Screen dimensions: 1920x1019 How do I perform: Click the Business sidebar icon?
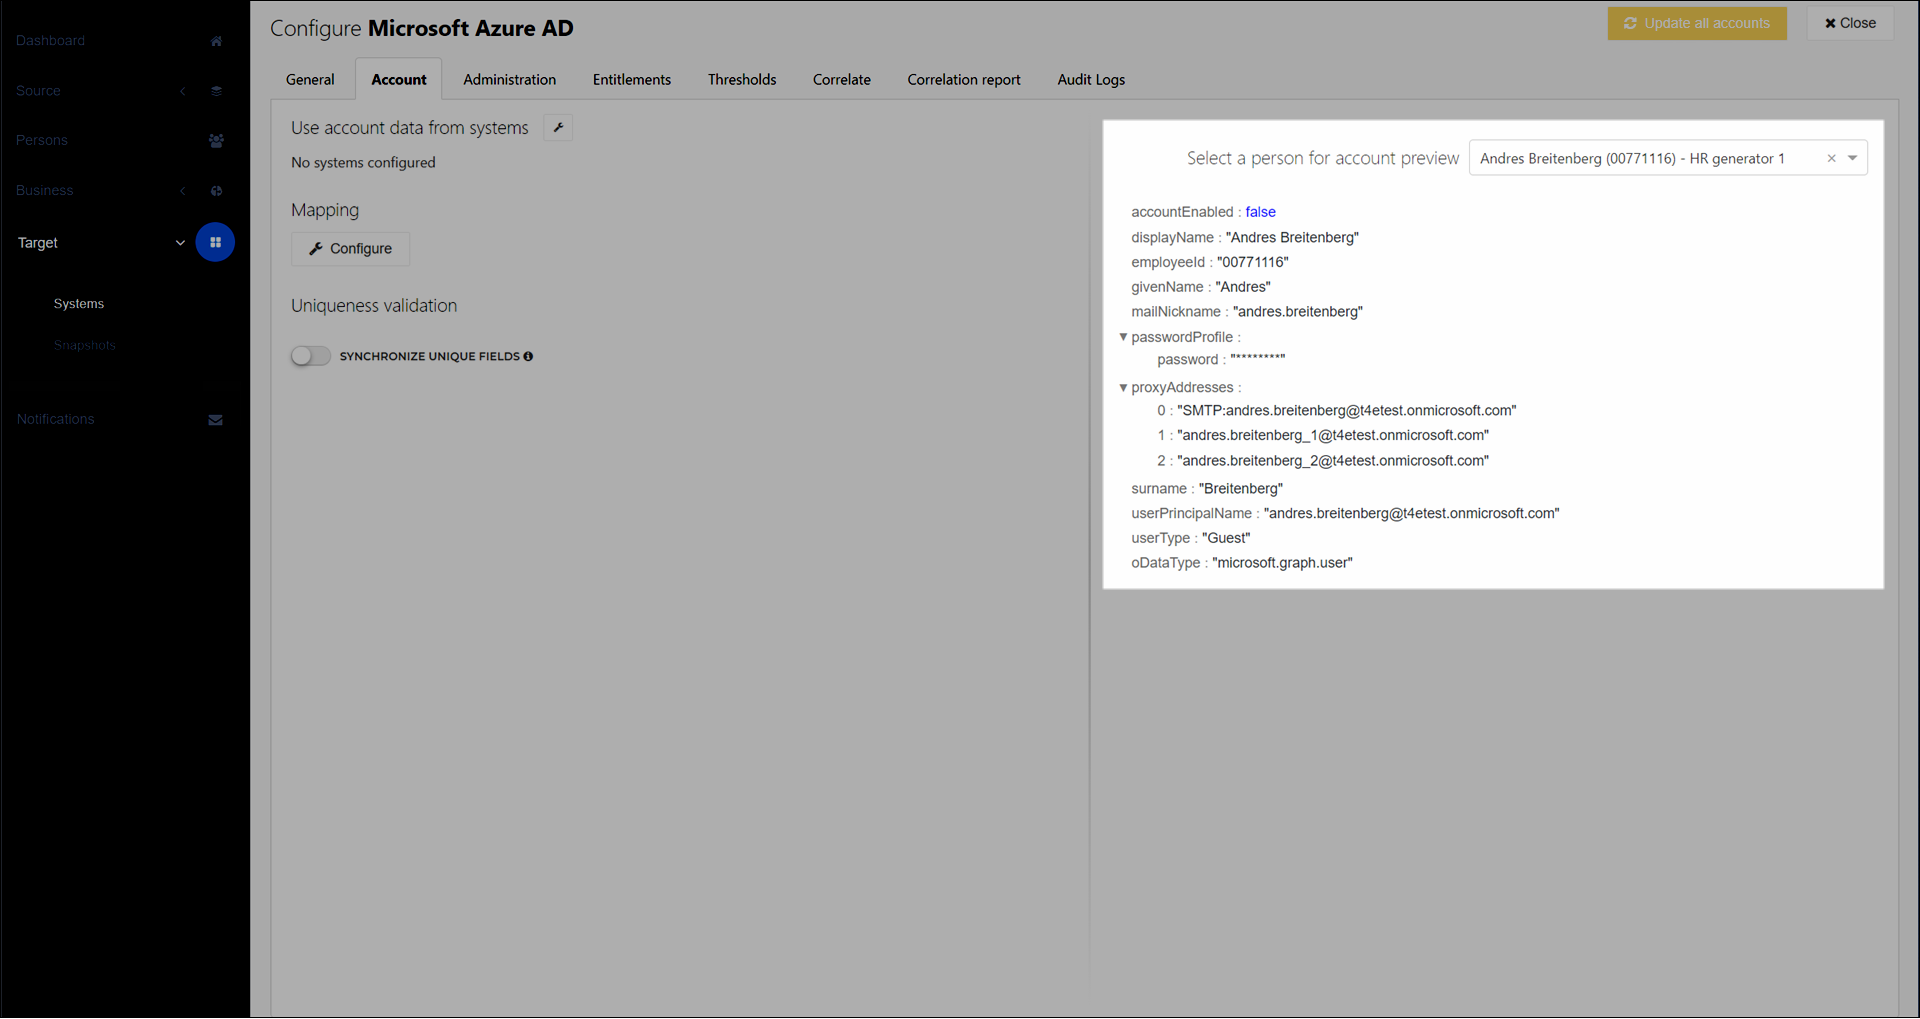216,191
